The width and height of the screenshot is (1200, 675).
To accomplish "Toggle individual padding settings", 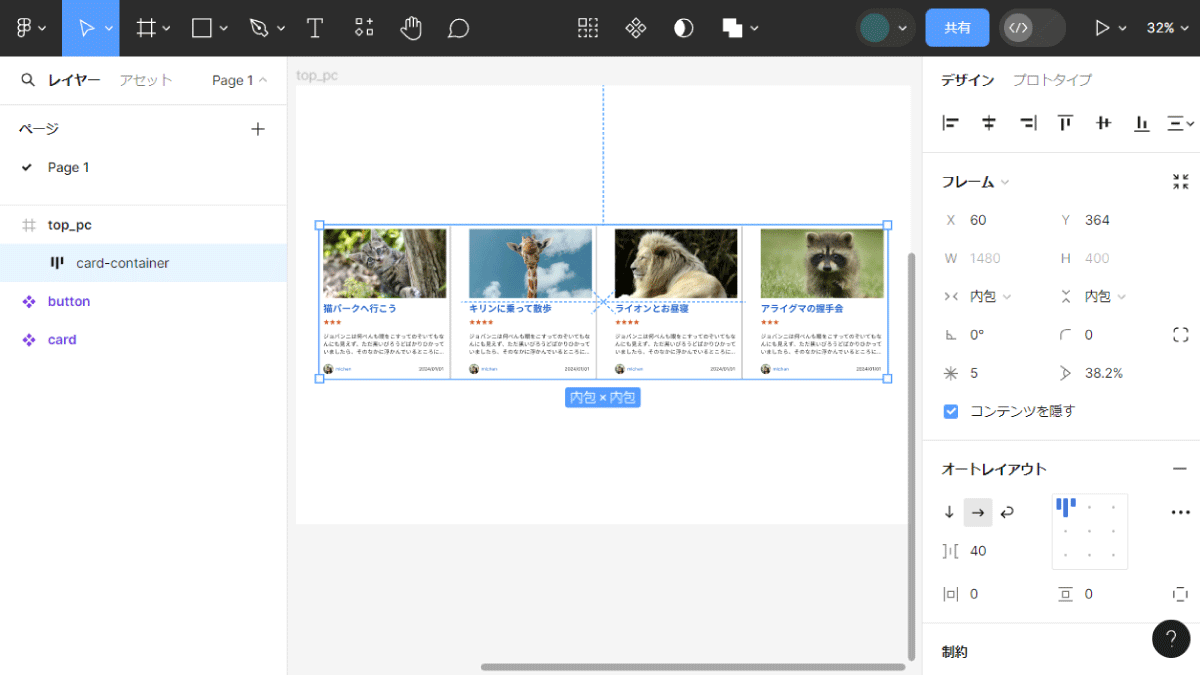I will [1180, 594].
